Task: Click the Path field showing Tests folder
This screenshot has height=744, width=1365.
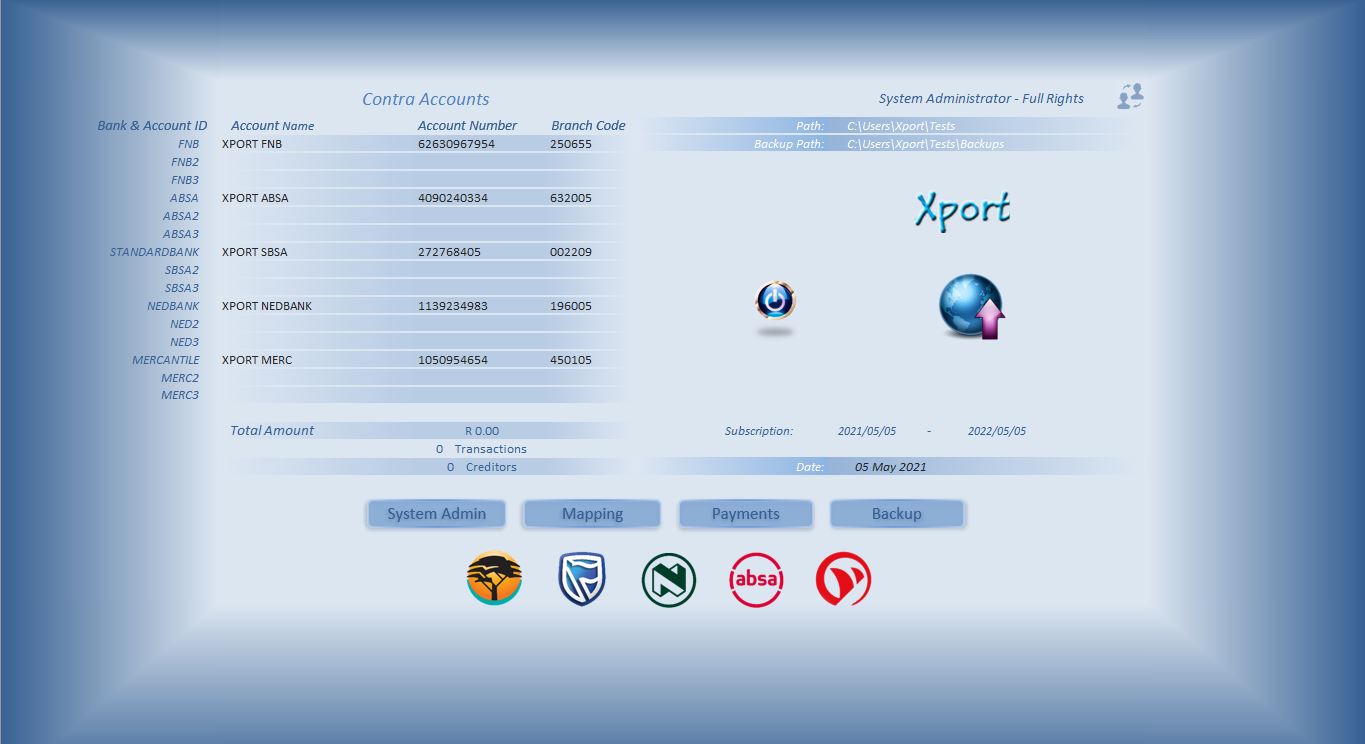Action: (x=900, y=126)
